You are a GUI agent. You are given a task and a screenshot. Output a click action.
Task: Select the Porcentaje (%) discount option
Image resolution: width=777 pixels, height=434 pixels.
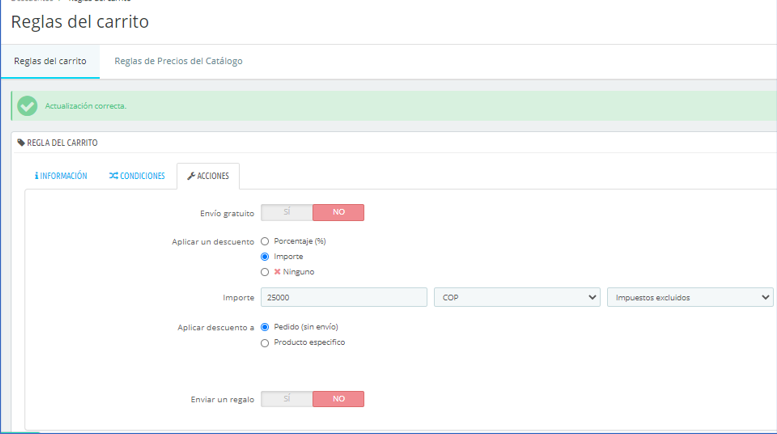[x=265, y=241]
